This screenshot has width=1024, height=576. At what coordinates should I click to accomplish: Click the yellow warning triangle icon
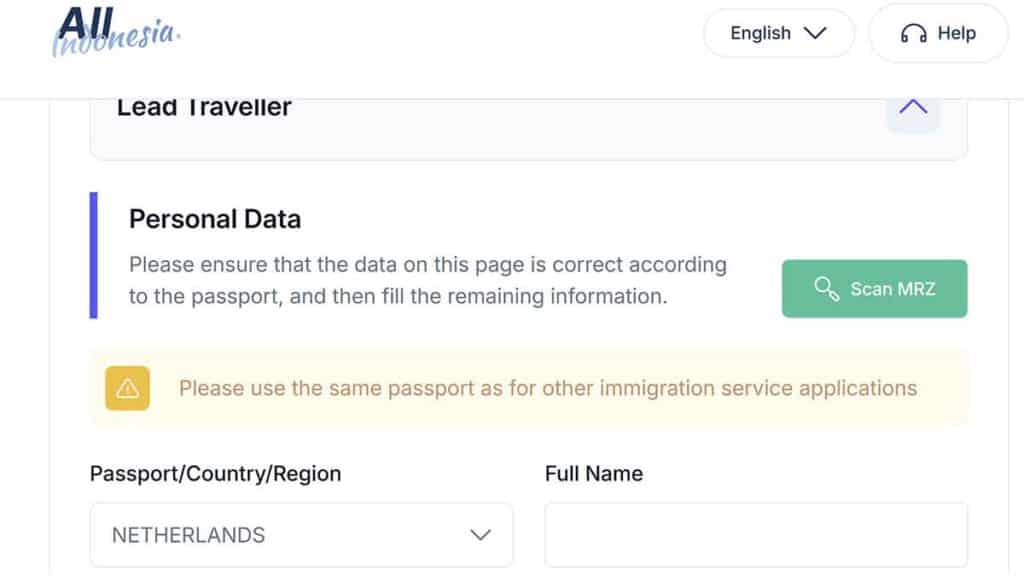tap(127, 389)
